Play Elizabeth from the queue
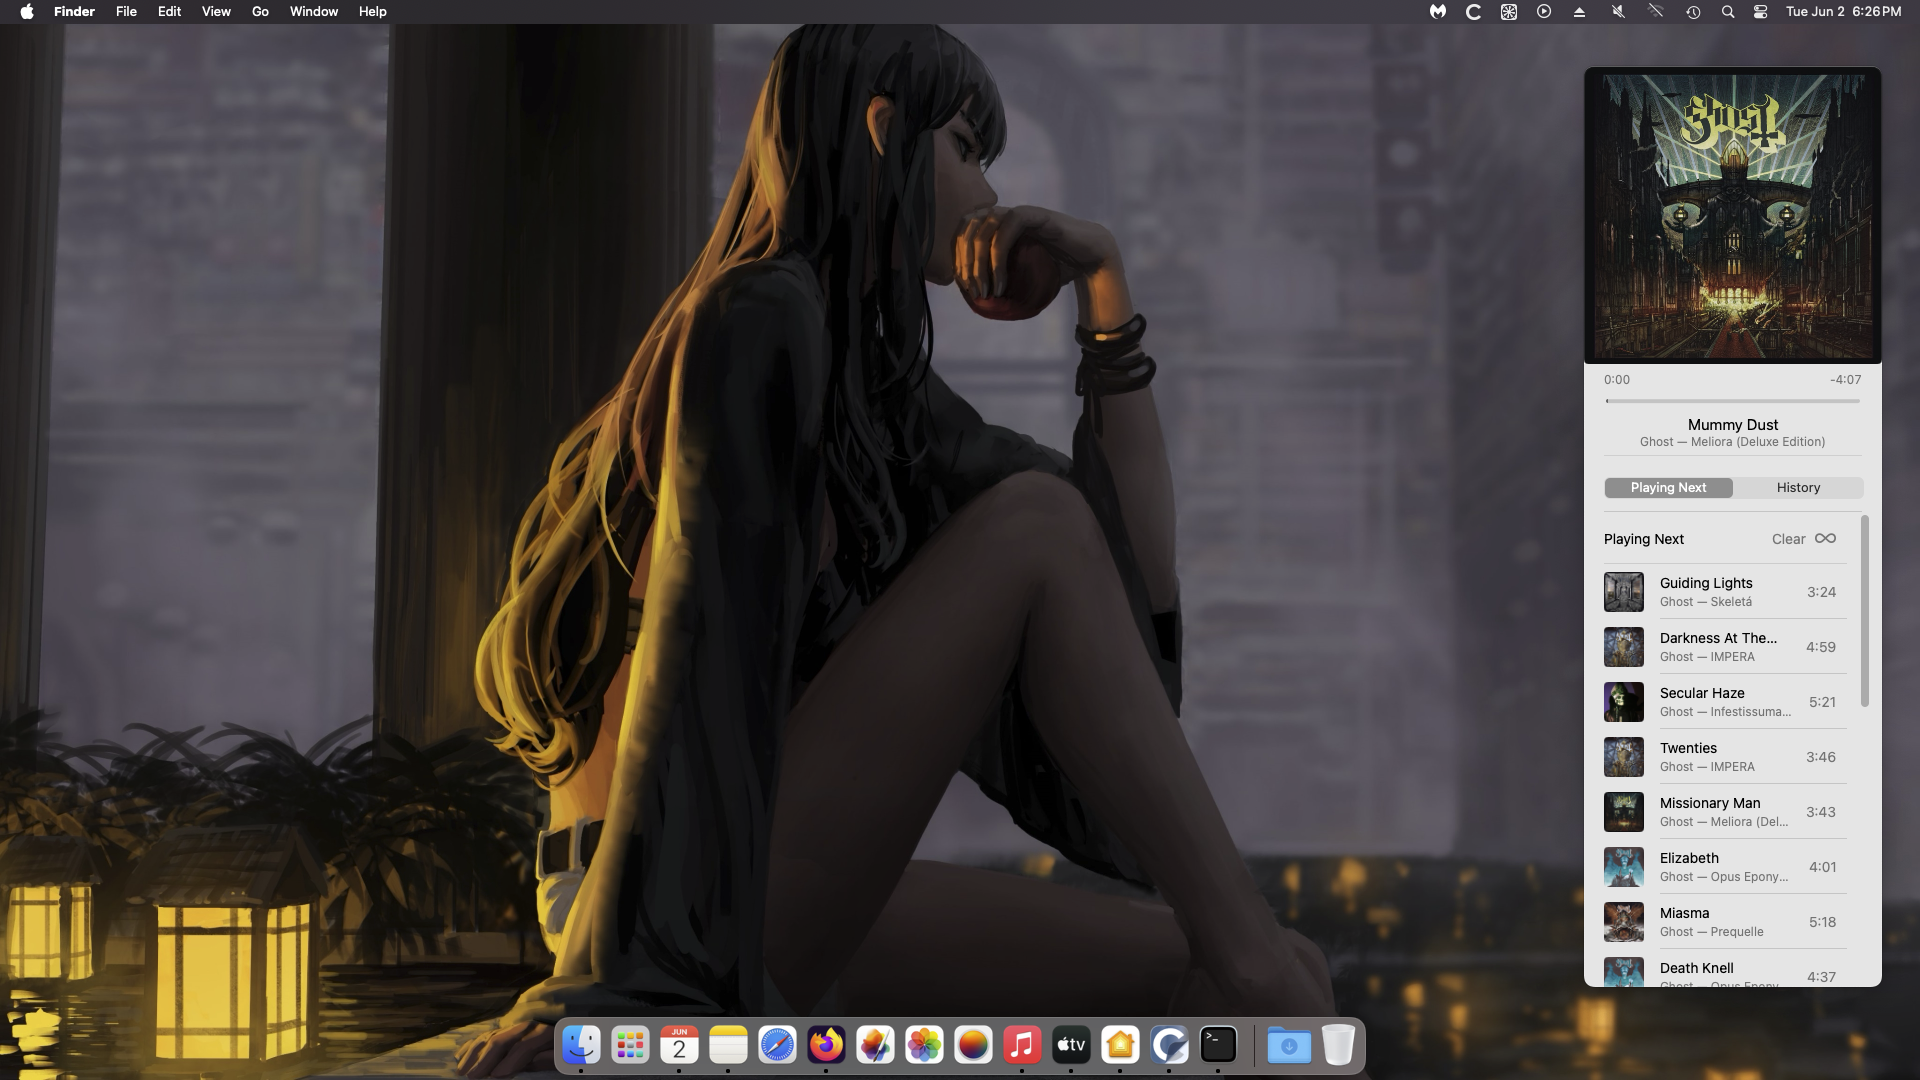This screenshot has width=1920, height=1080. [1725, 867]
